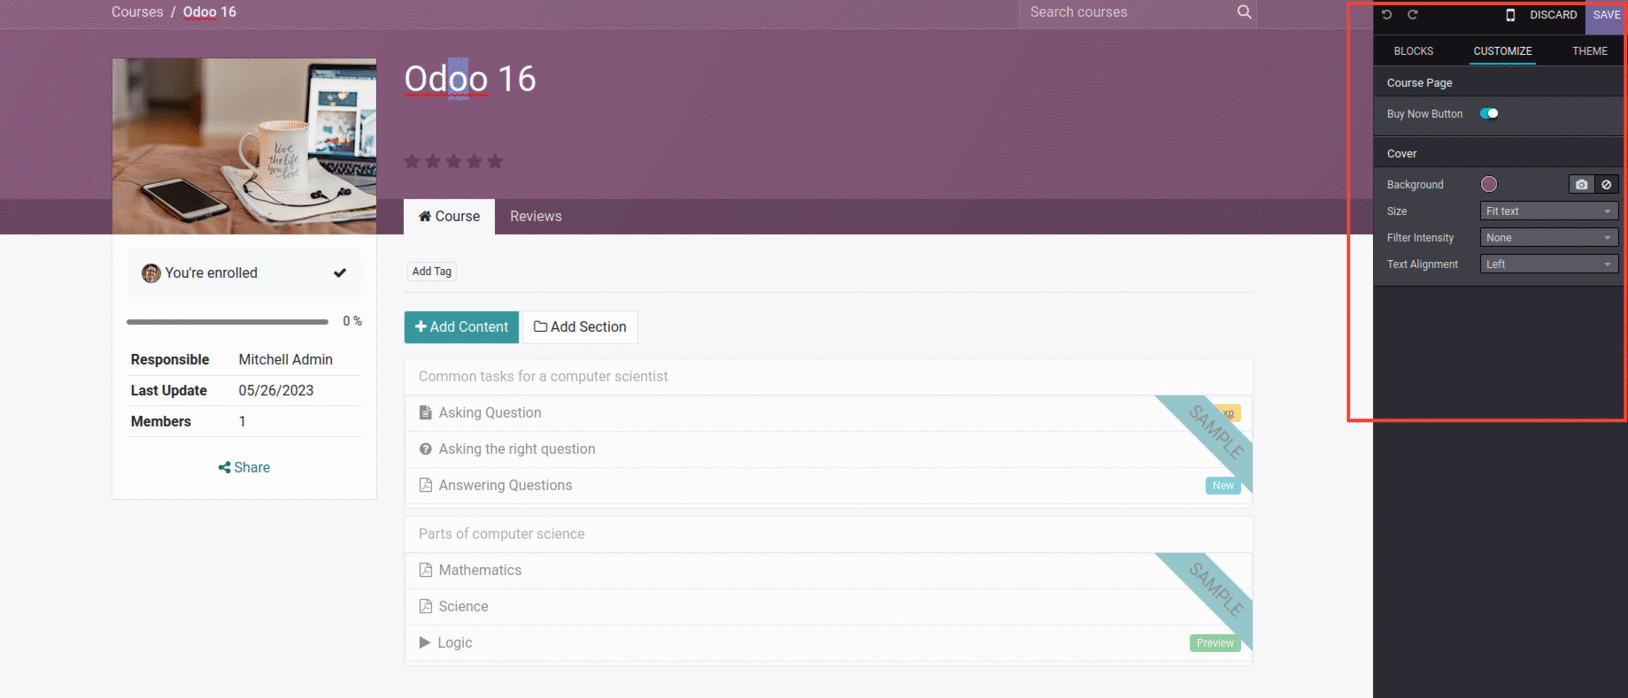Click the Parts of computer science heading

click(x=502, y=534)
